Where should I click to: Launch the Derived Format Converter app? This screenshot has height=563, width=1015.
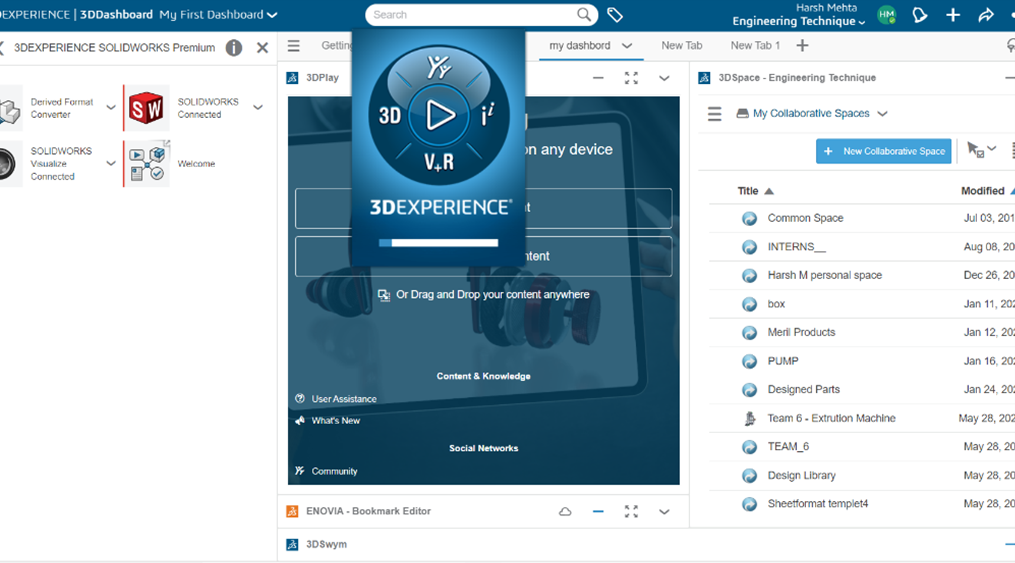point(10,108)
